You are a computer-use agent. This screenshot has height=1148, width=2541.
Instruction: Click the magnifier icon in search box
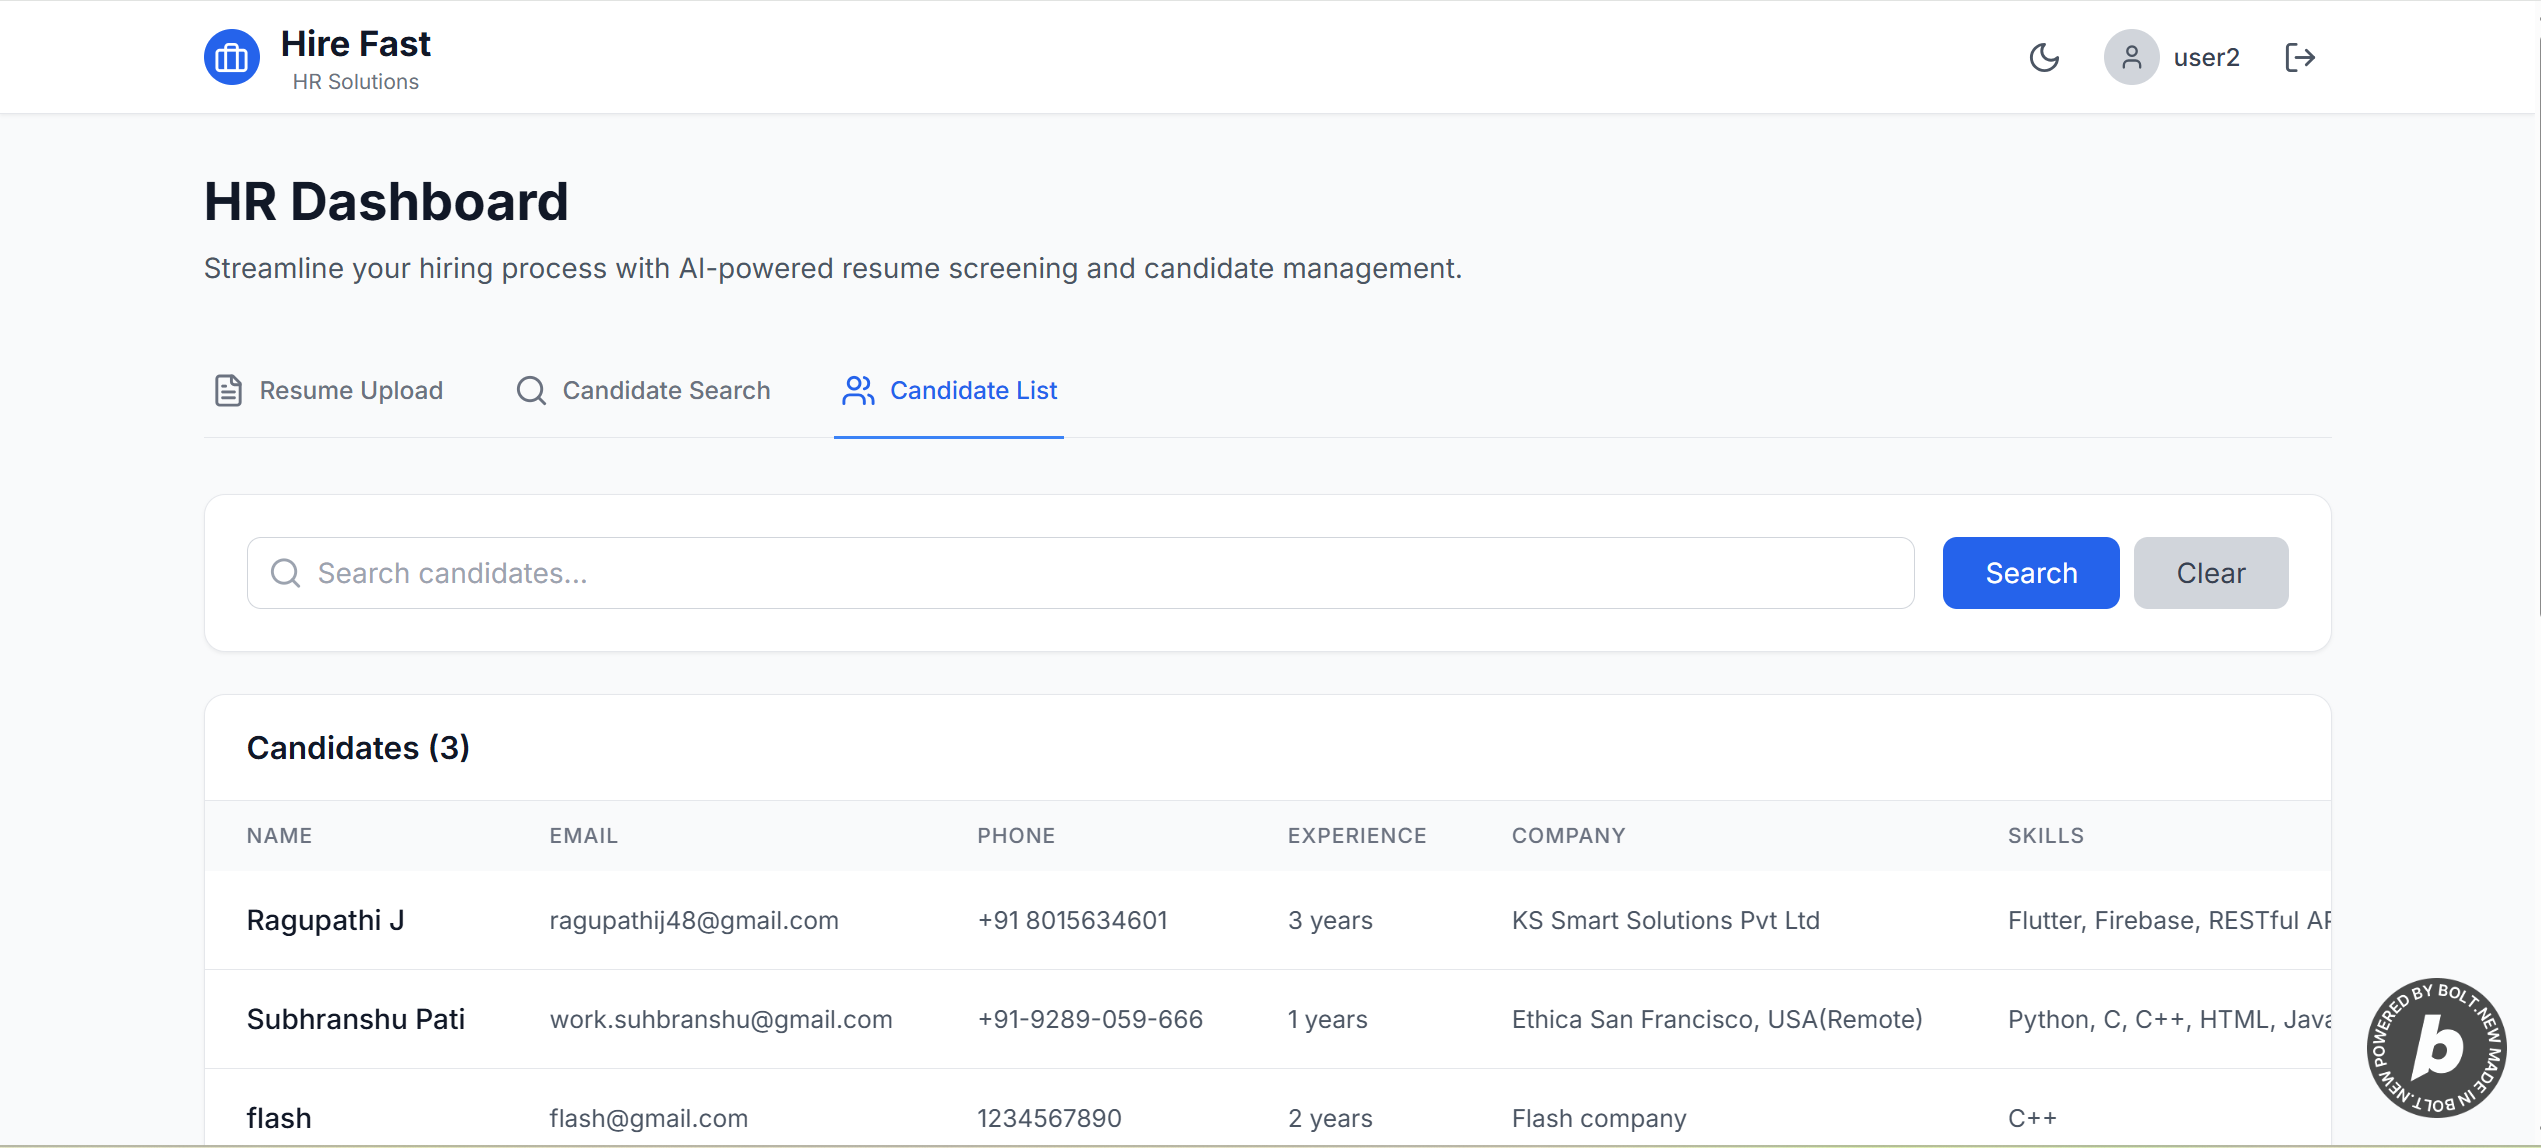(286, 573)
